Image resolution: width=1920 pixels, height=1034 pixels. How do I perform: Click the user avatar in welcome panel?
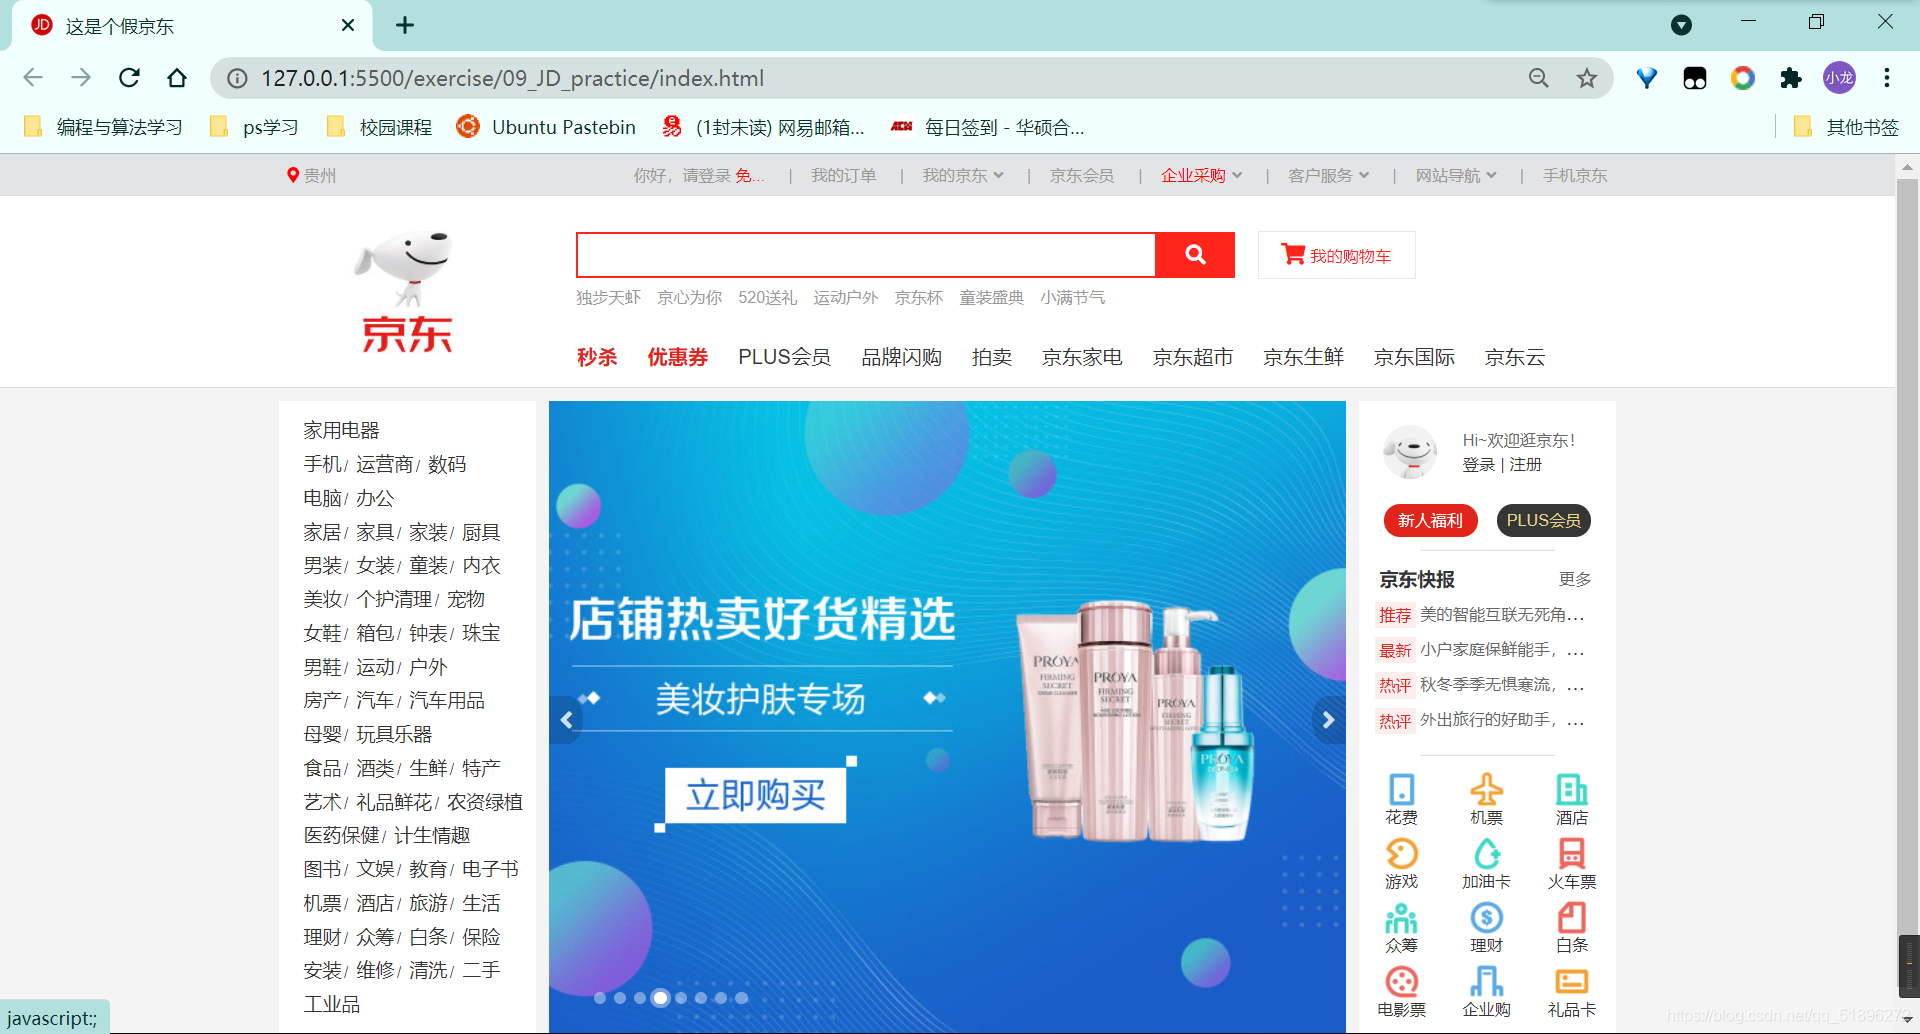pyautogui.click(x=1410, y=452)
